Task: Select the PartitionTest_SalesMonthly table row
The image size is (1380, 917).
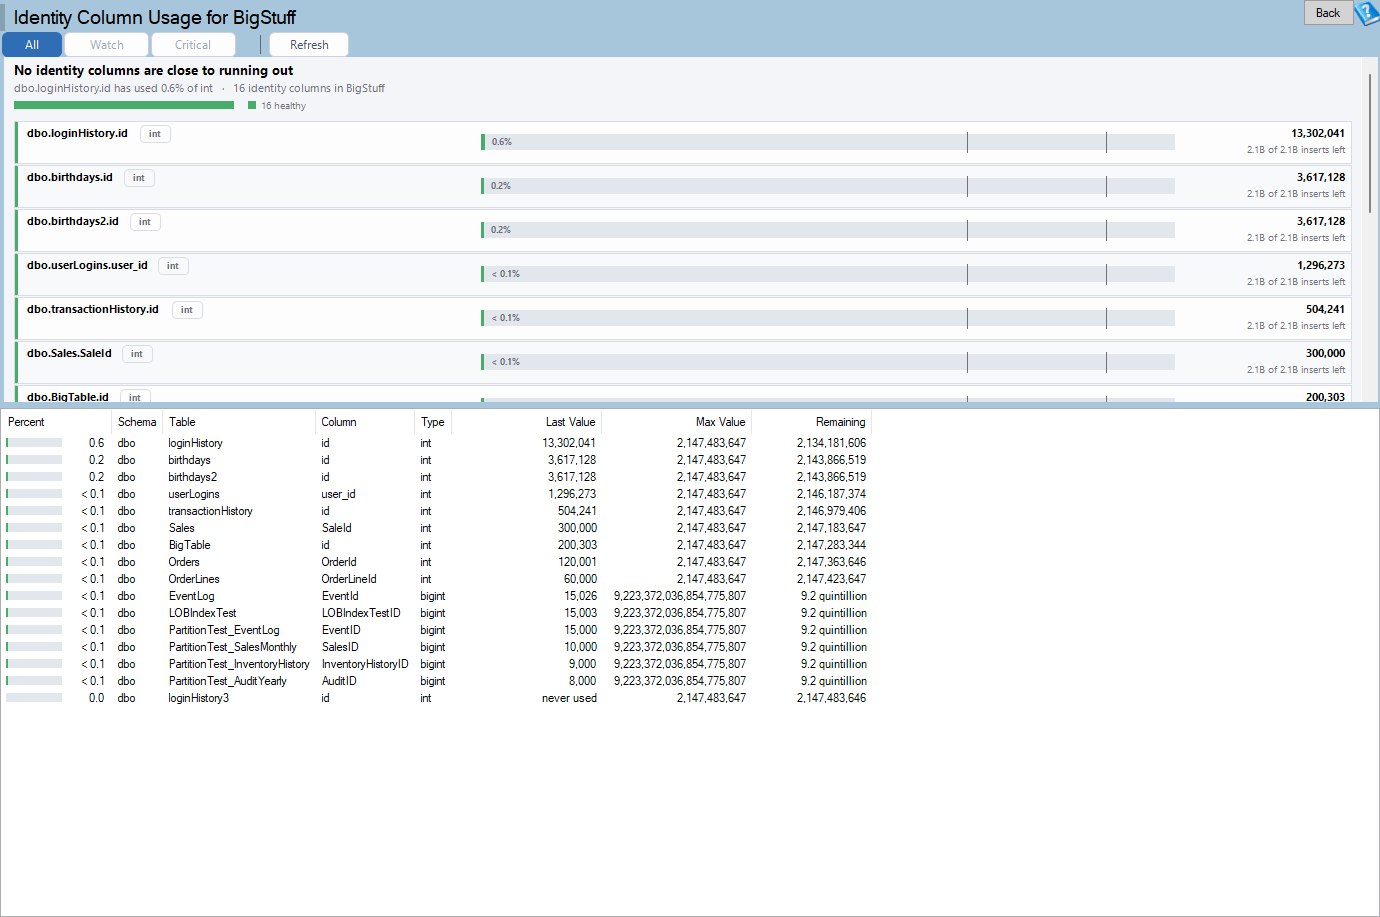Action: click(437, 647)
